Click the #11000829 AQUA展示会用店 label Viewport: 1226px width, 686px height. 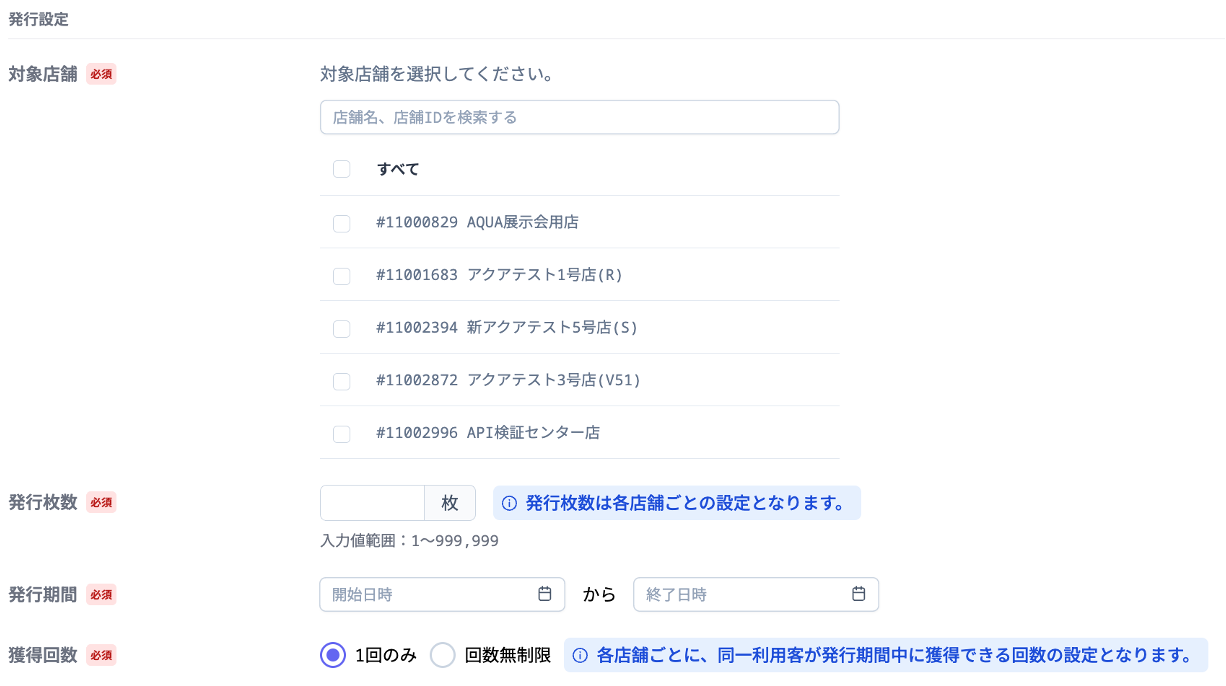tap(477, 222)
